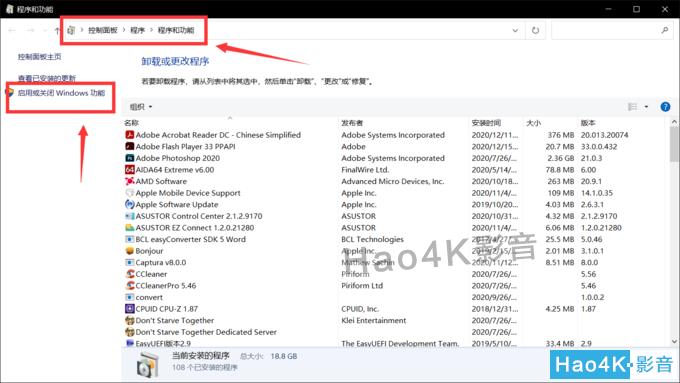680x383 pixels.
Task: Click the Don't Starve Together Dedicated Server icon
Action: [x=129, y=332]
